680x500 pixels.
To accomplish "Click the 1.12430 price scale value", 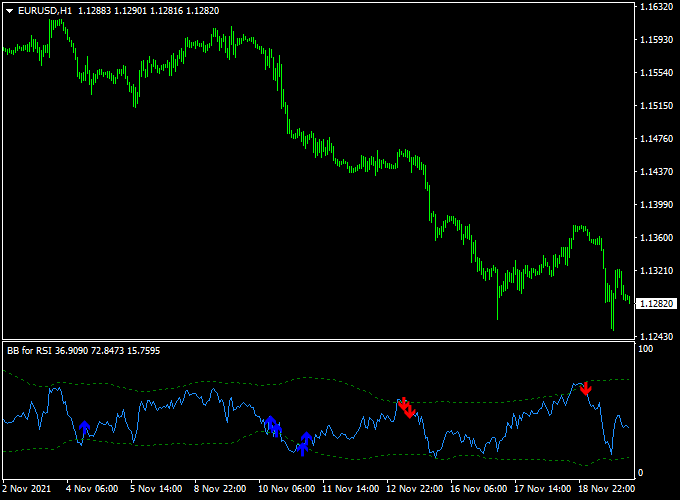I will click(657, 336).
